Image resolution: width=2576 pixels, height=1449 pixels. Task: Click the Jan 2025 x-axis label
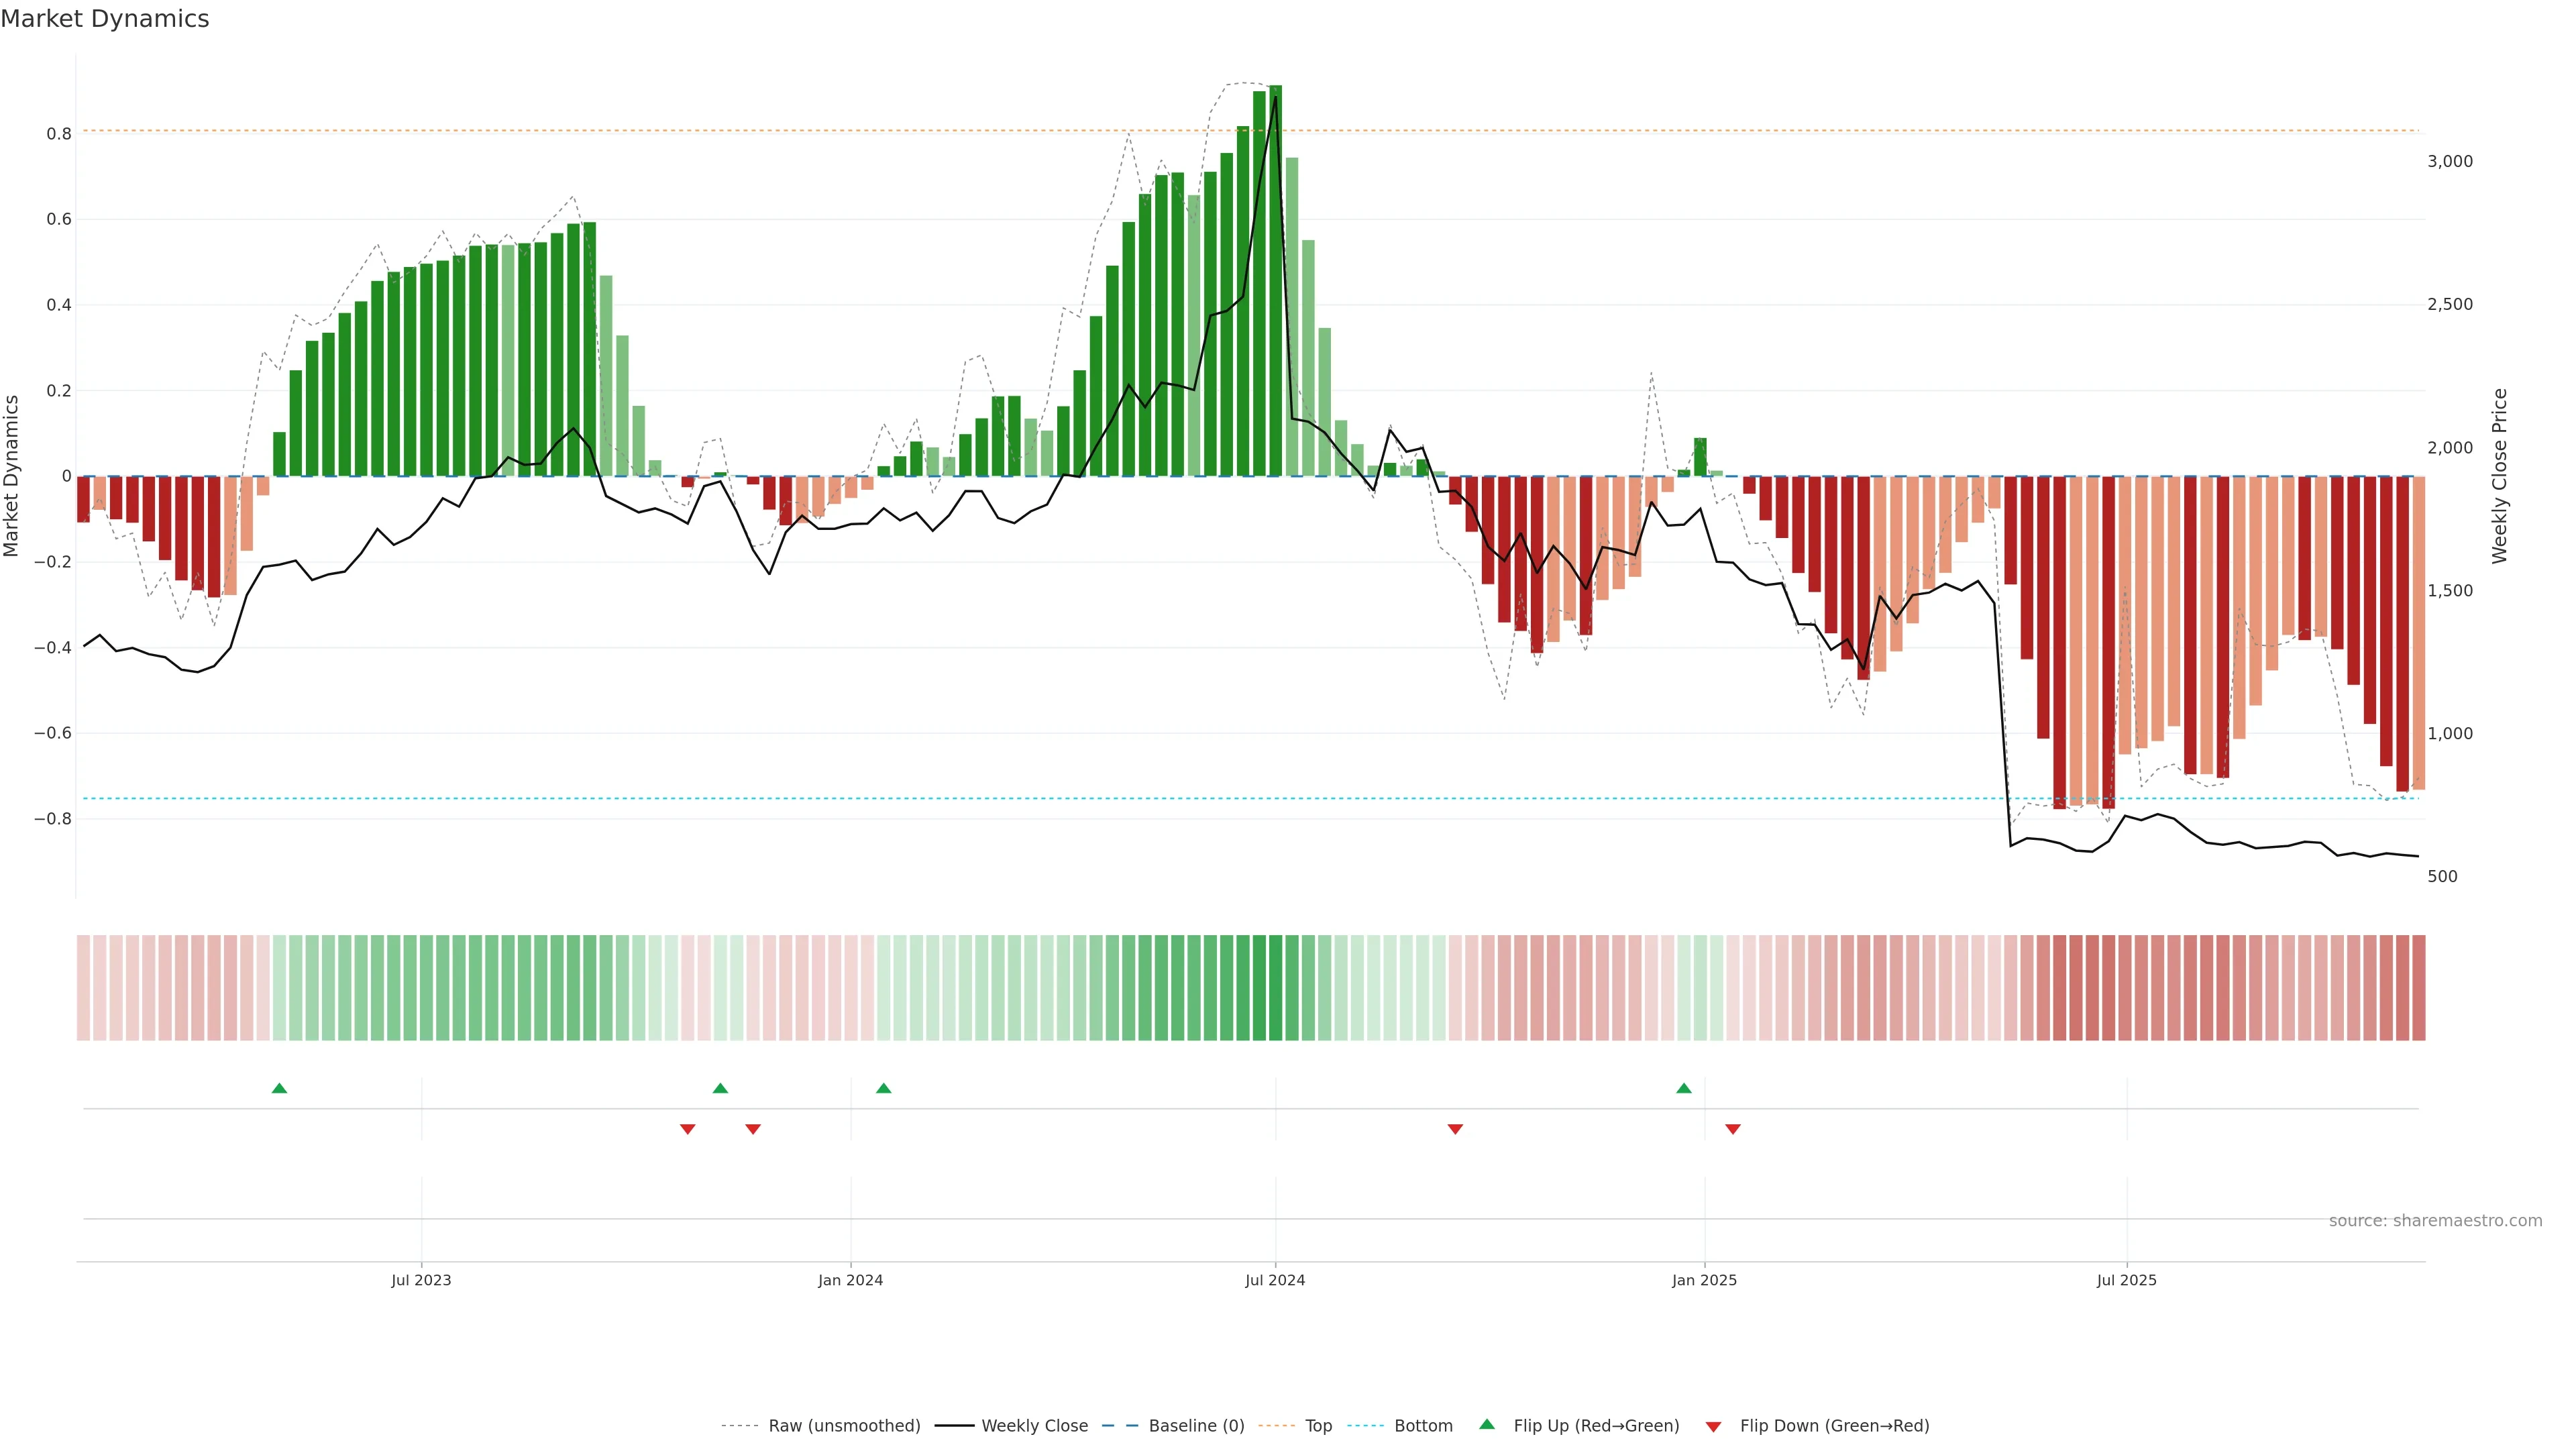coord(1704,1280)
